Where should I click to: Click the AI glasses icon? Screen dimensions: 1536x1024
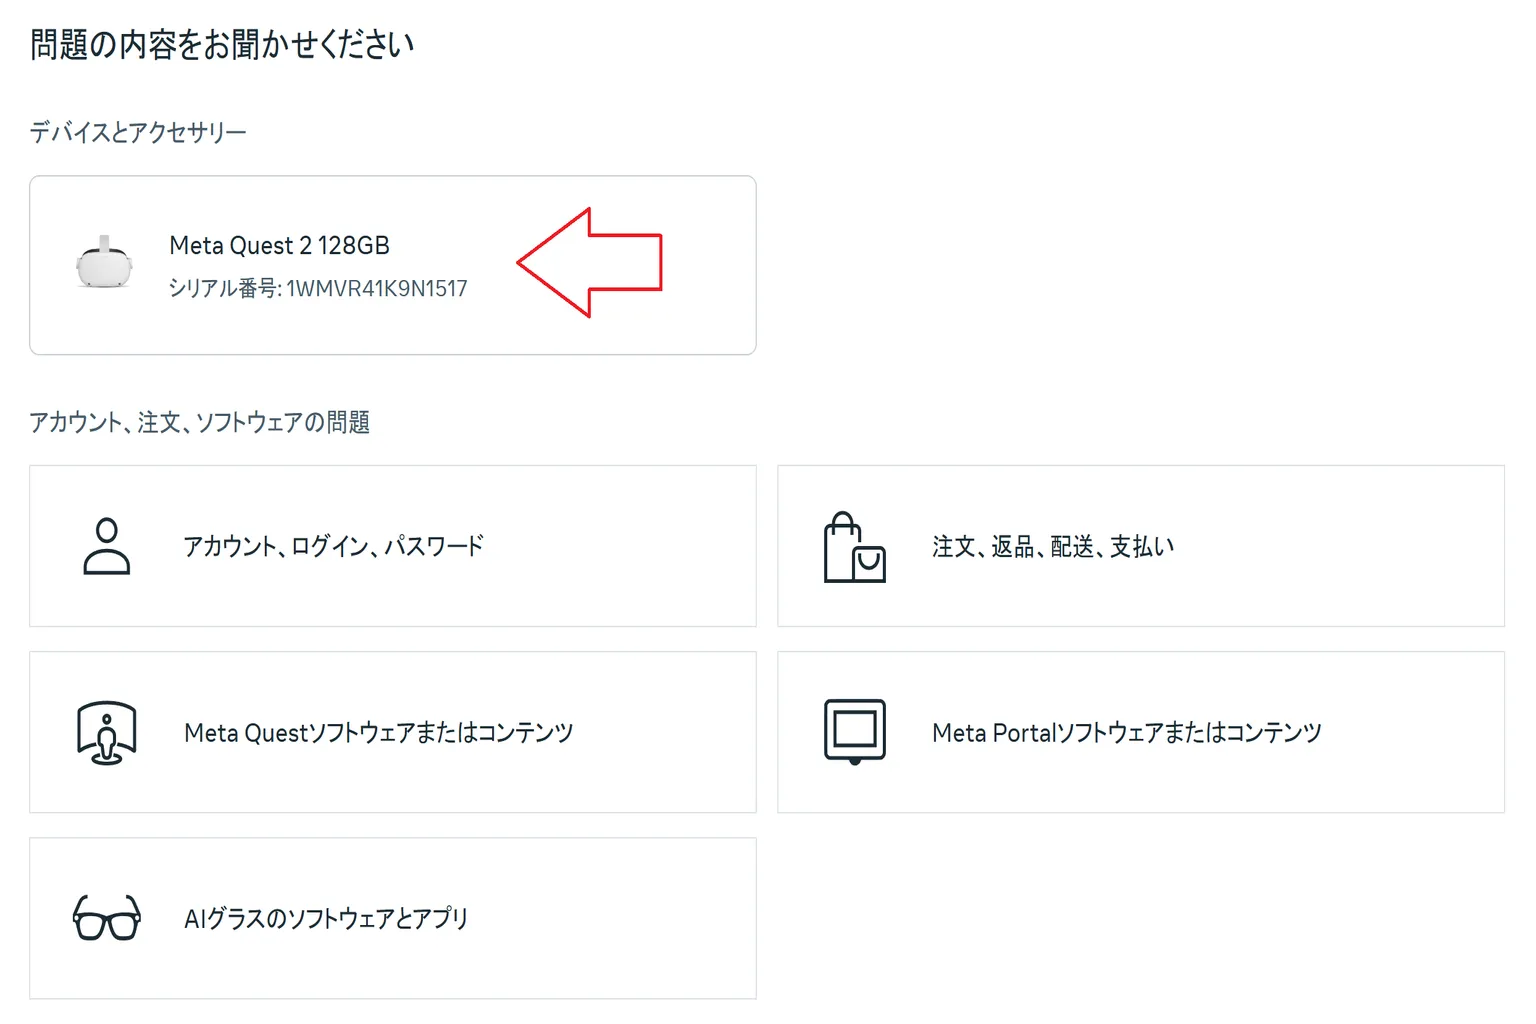coord(107,918)
